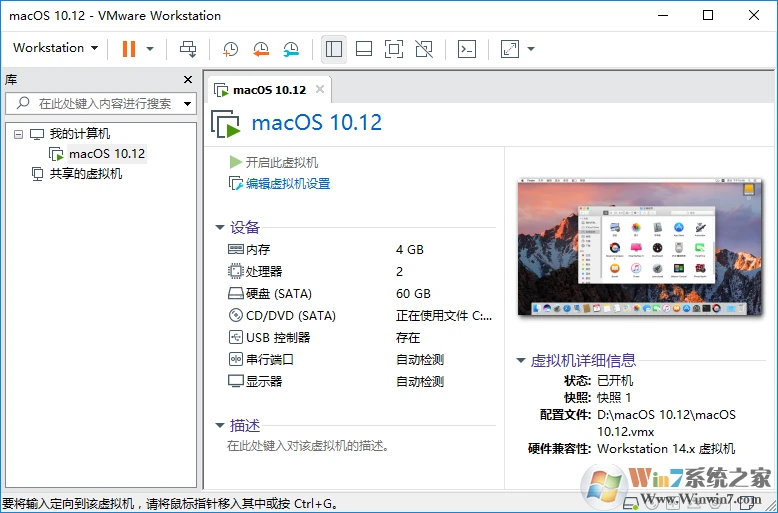The image size is (778, 513).
Task: Click the Pause virtual machine icon
Action: (x=128, y=48)
